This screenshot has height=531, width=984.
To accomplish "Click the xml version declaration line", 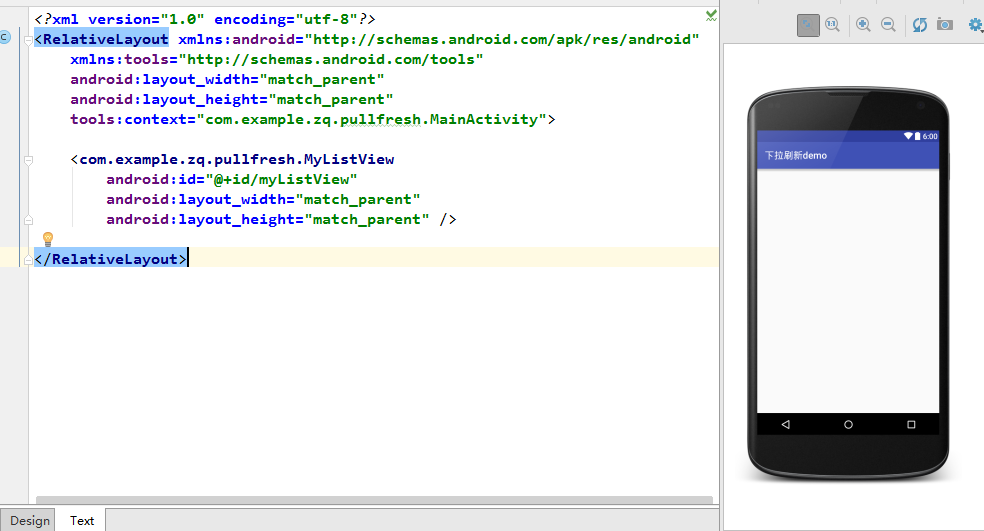I will (205, 19).
